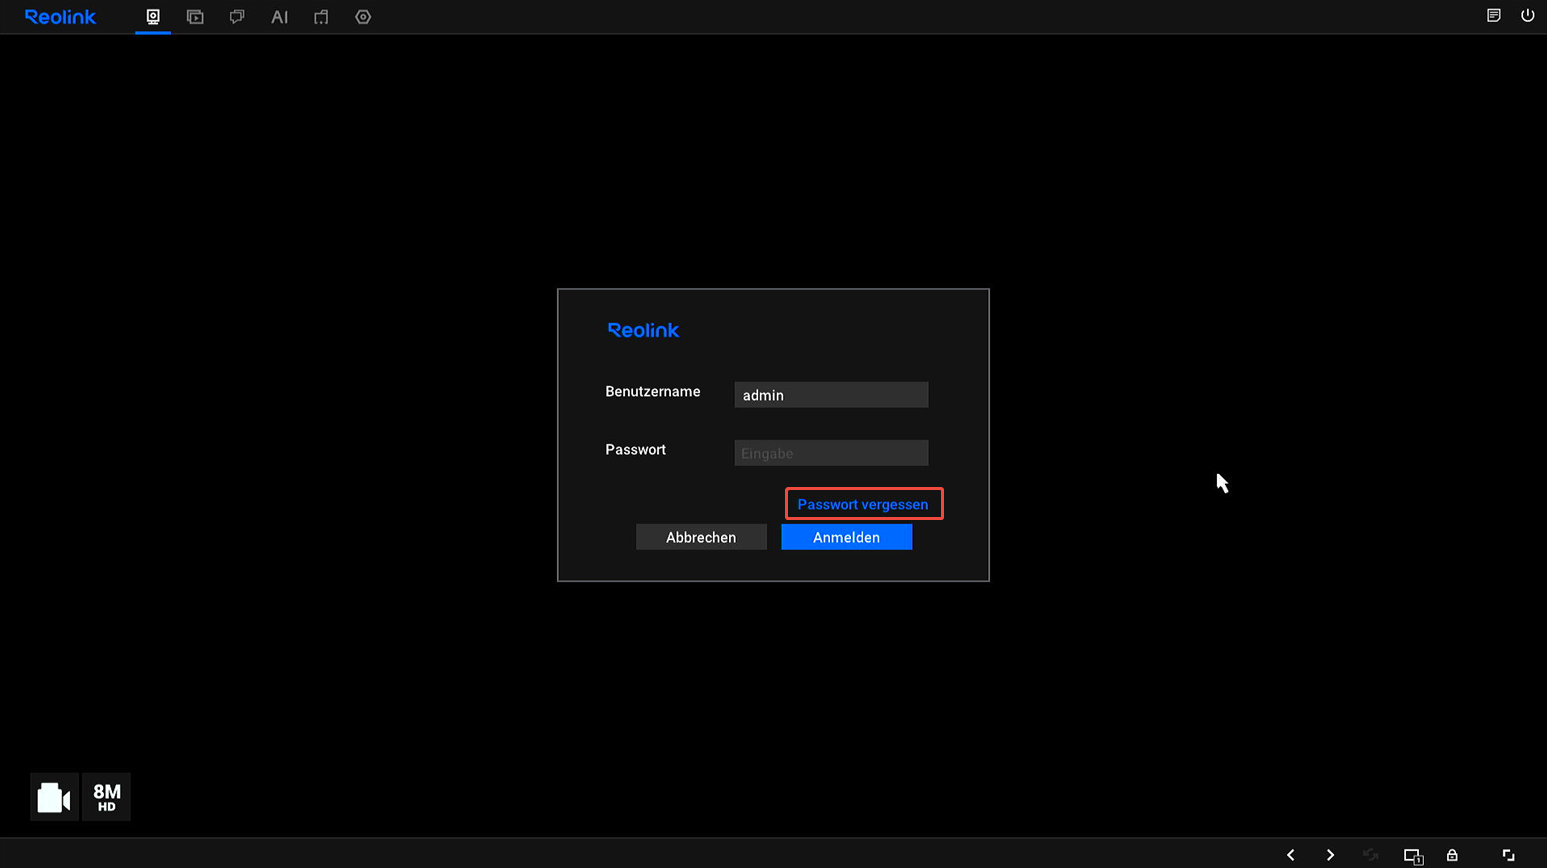
Task: Click the Anmelden button
Action: pyautogui.click(x=846, y=537)
